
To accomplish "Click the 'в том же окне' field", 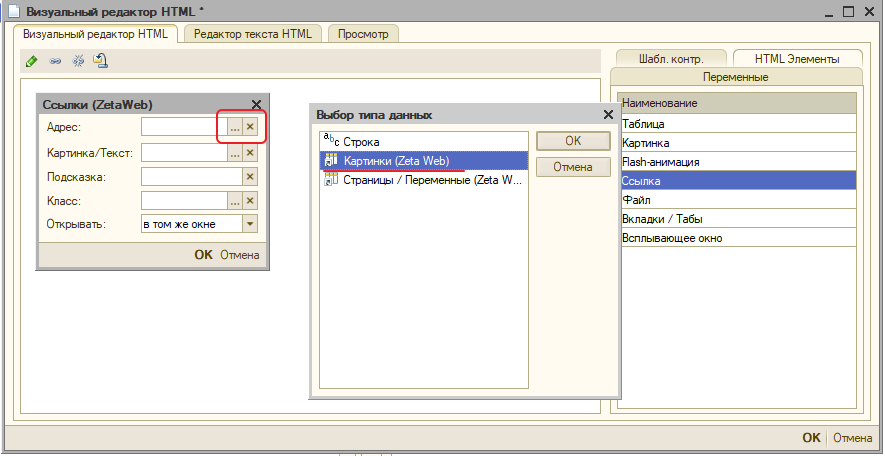I will click(192, 224).
